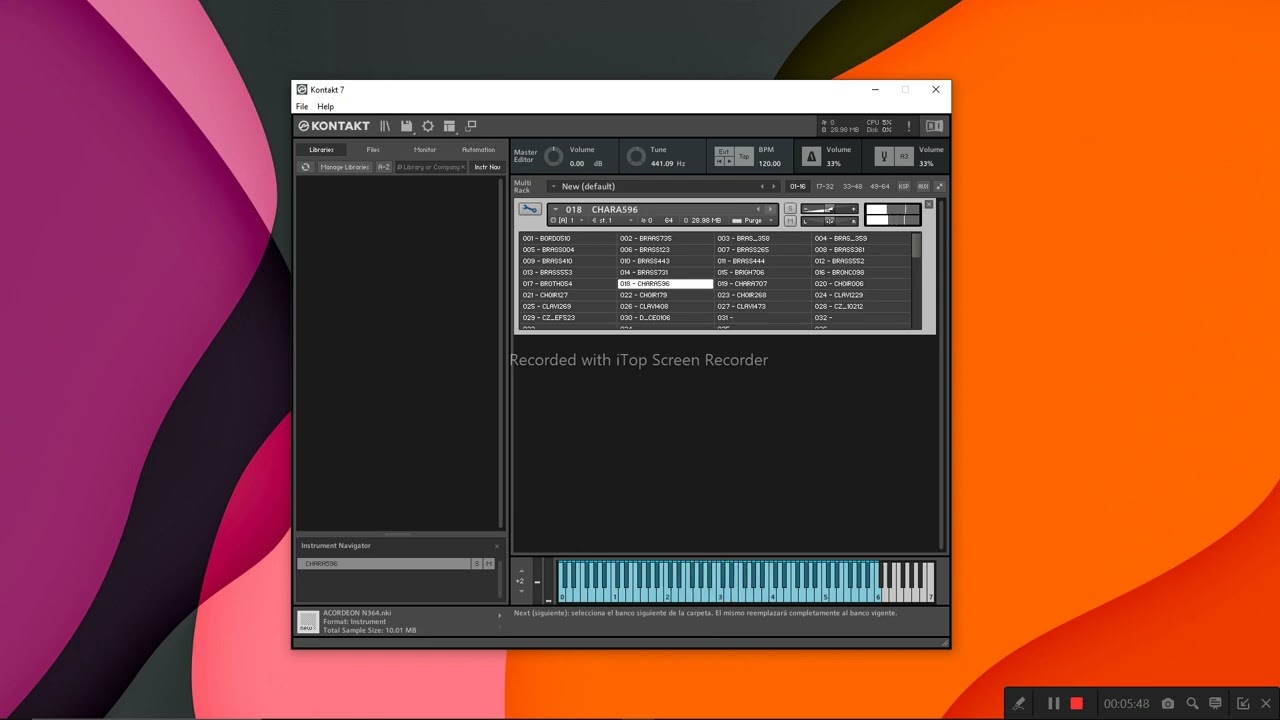Screen dimensions: 1280x720
Task: Click the instrument wrench edit icon
Action: [530, 209]
